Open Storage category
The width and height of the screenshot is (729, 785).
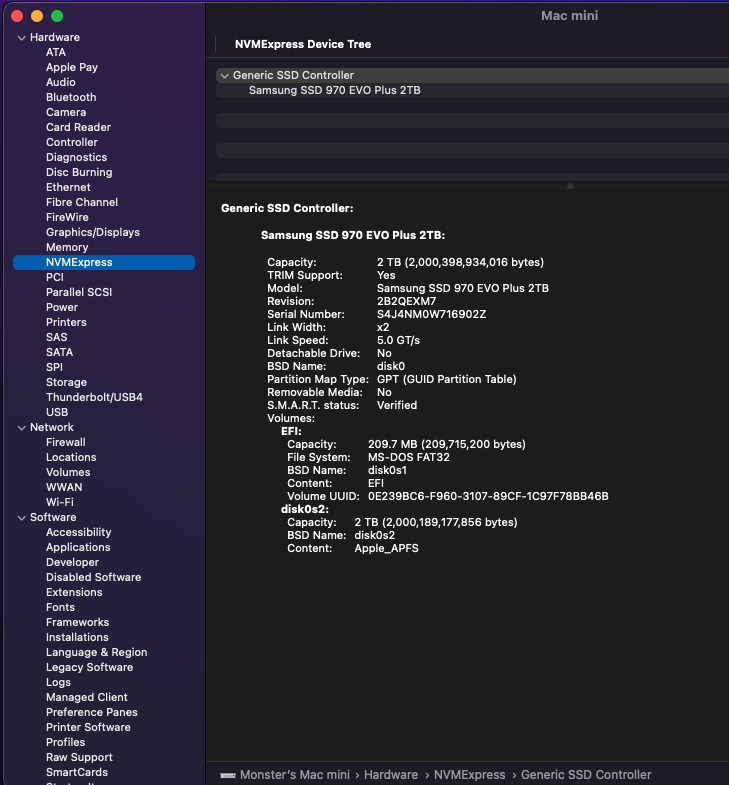(66, 382)
